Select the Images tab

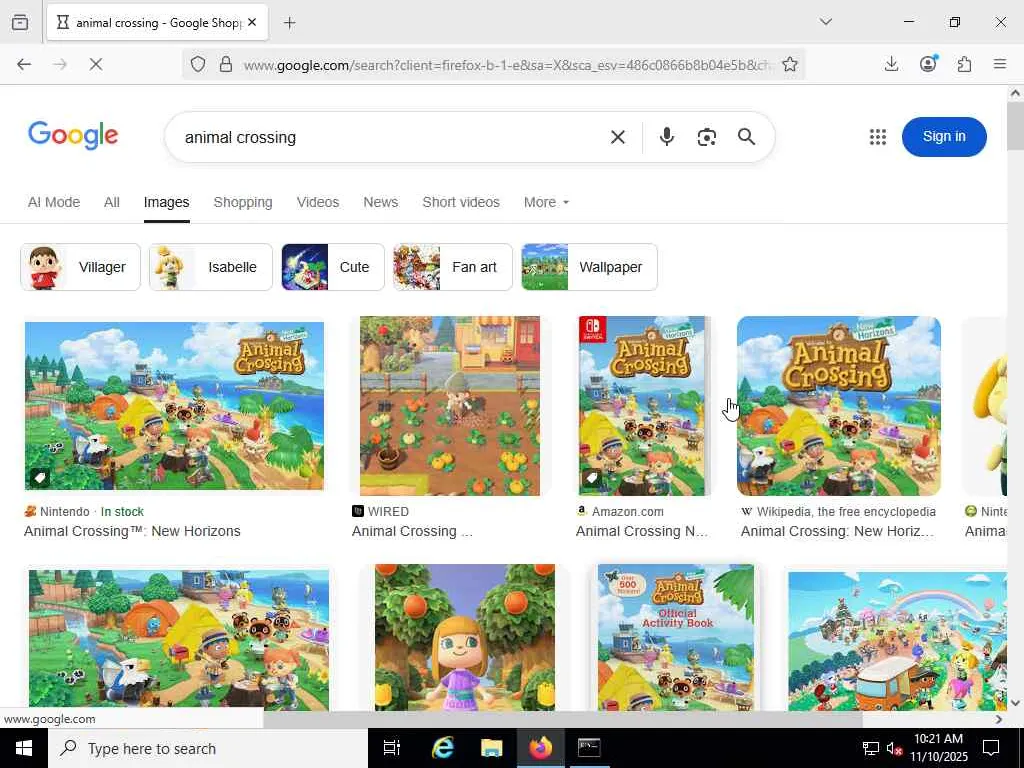pyautogui.click(x=167, y=202)
